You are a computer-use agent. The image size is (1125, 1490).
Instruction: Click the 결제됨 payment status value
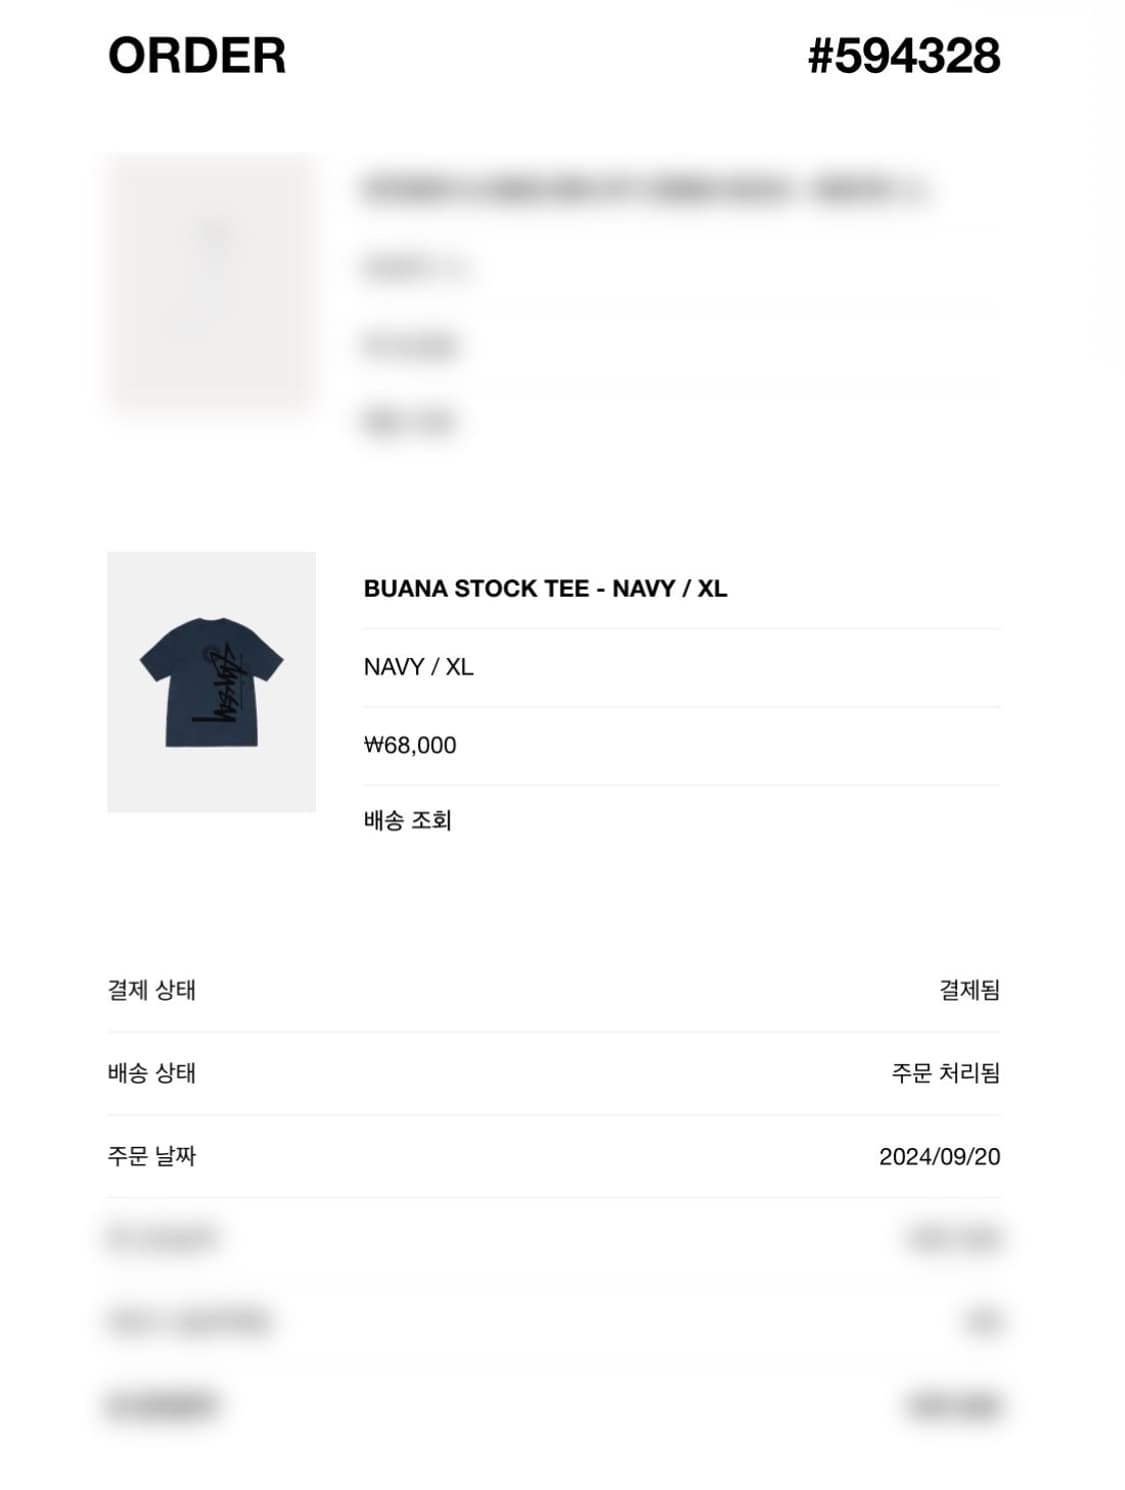click(x=969, y=990)
